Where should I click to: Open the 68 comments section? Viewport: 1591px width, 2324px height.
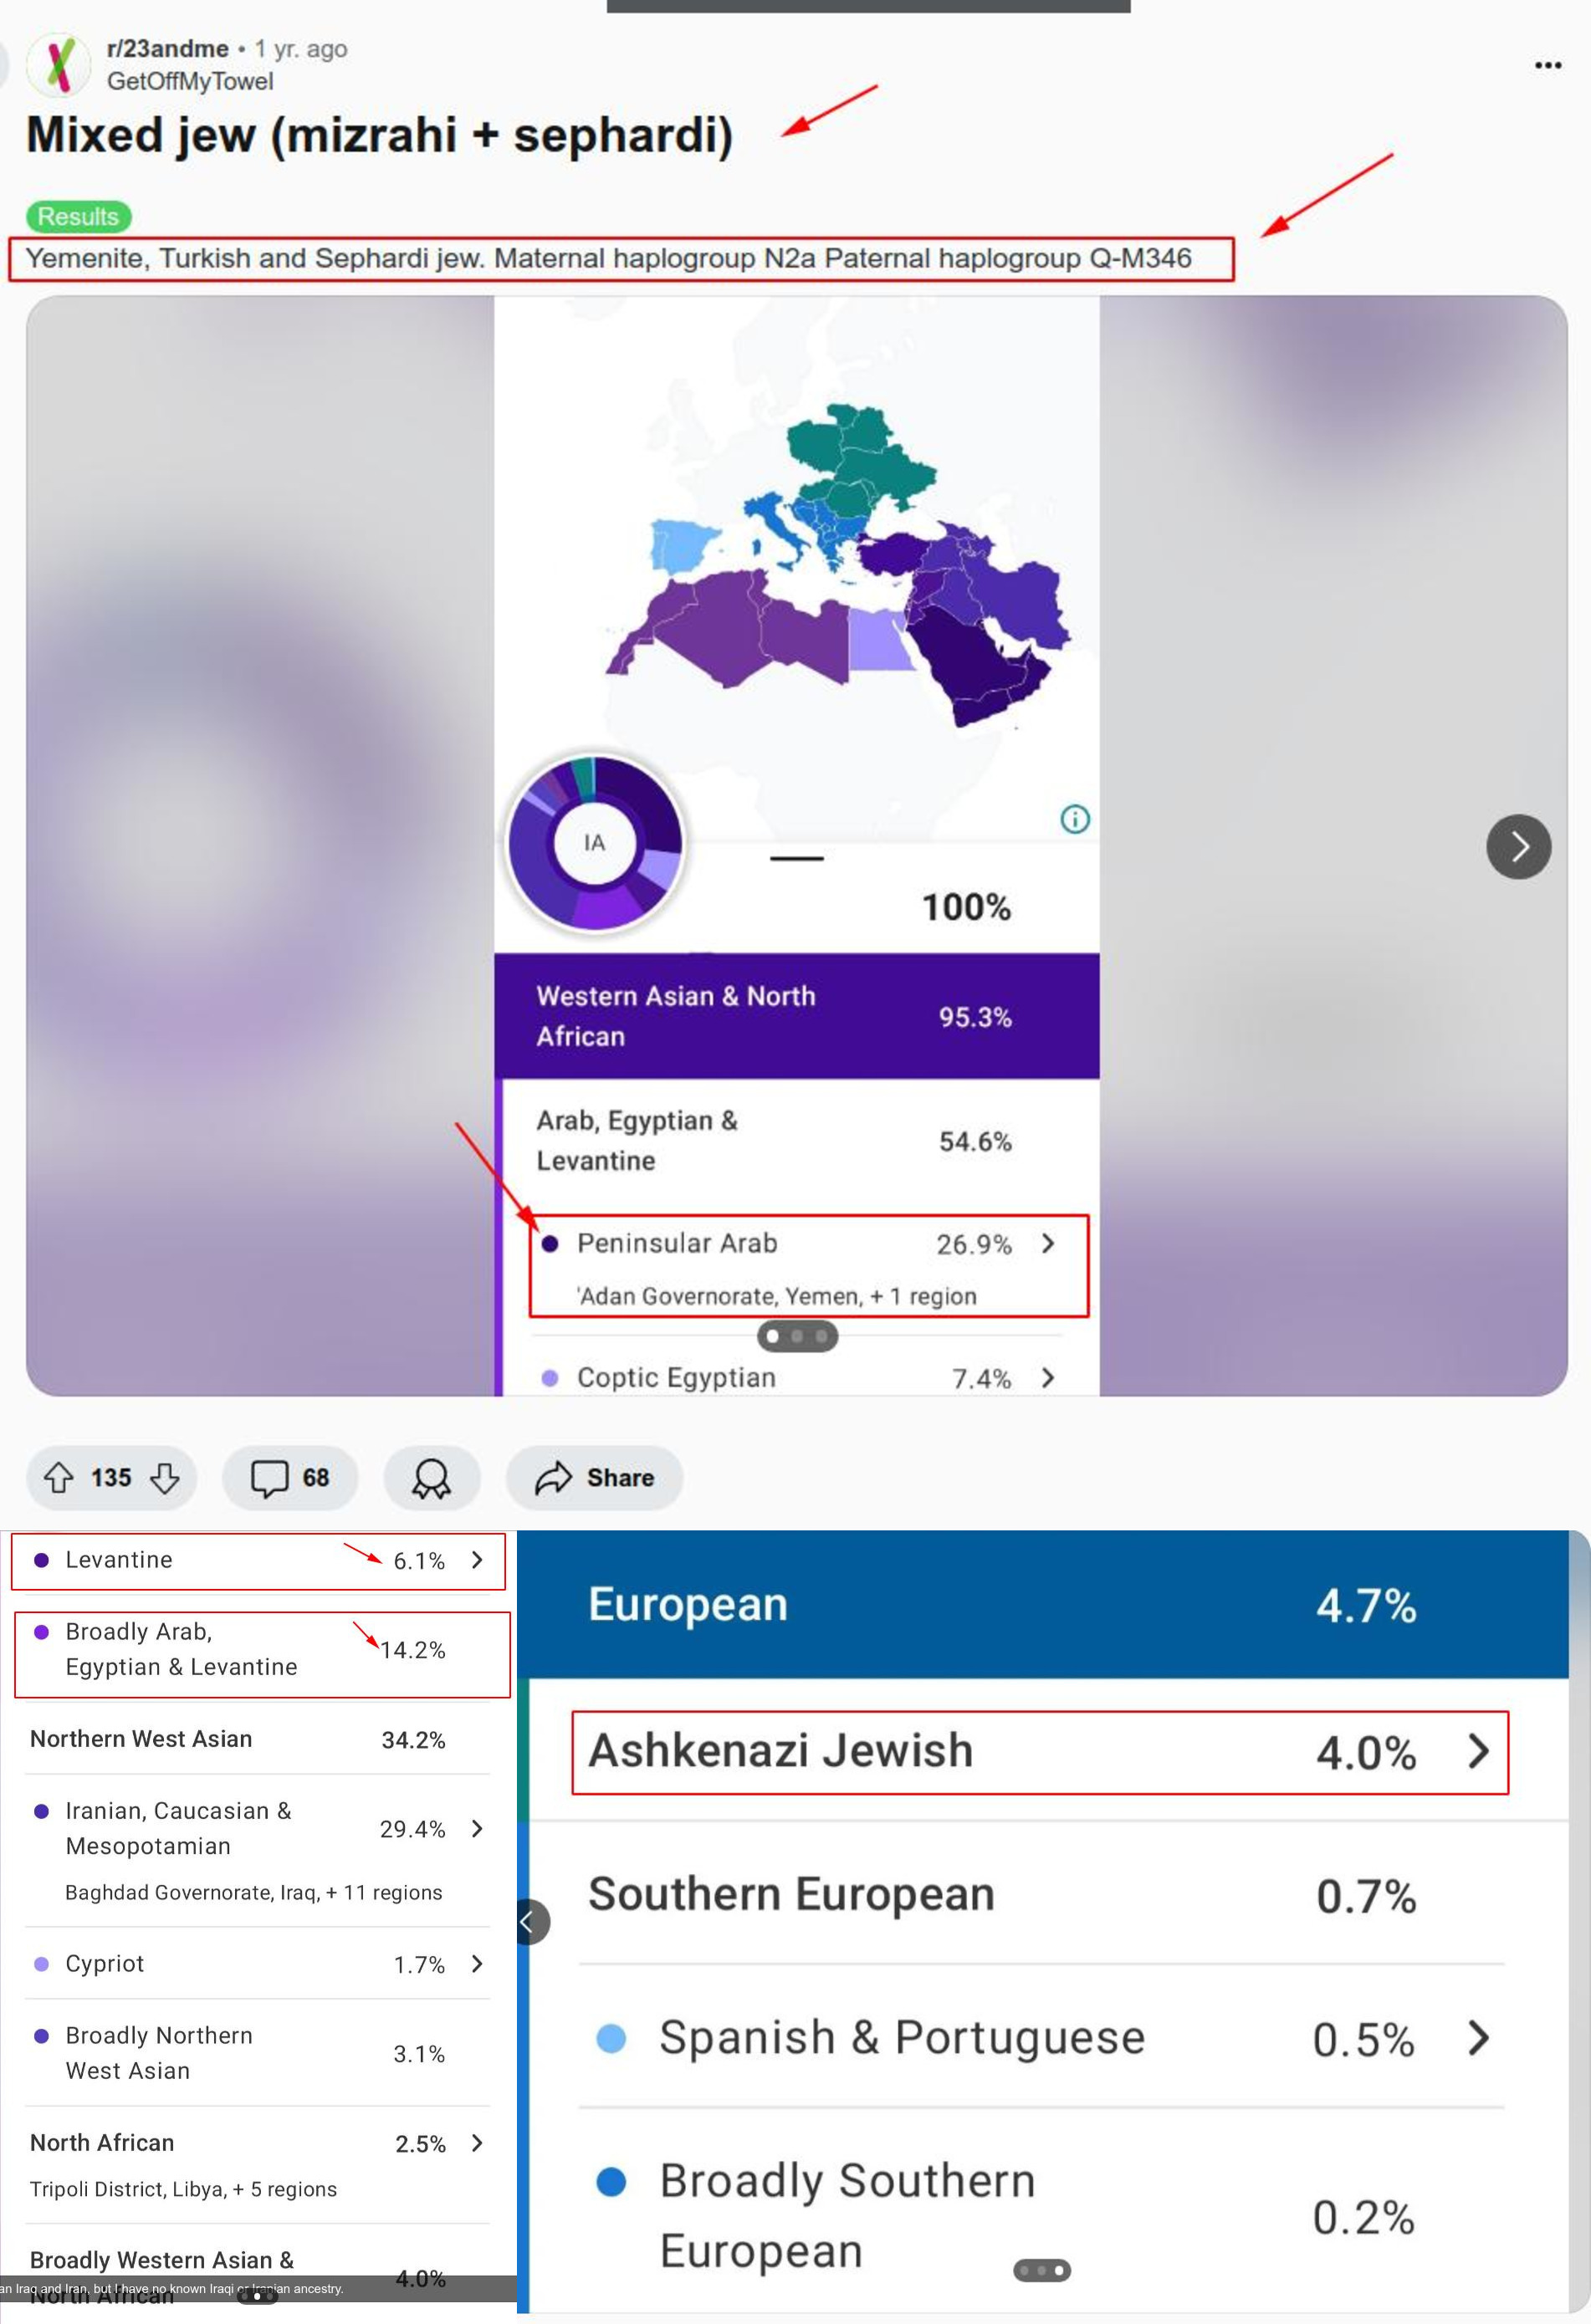[289, 1477]
